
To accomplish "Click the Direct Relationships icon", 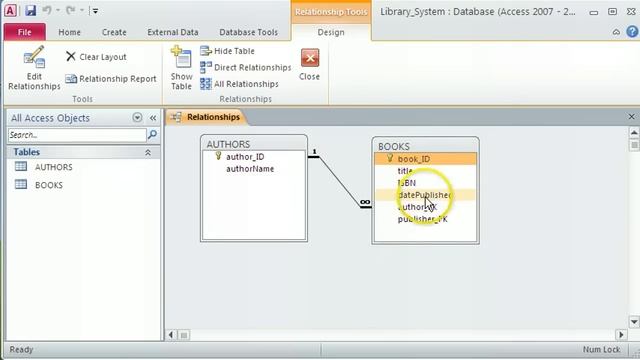I will pos(206,67).
